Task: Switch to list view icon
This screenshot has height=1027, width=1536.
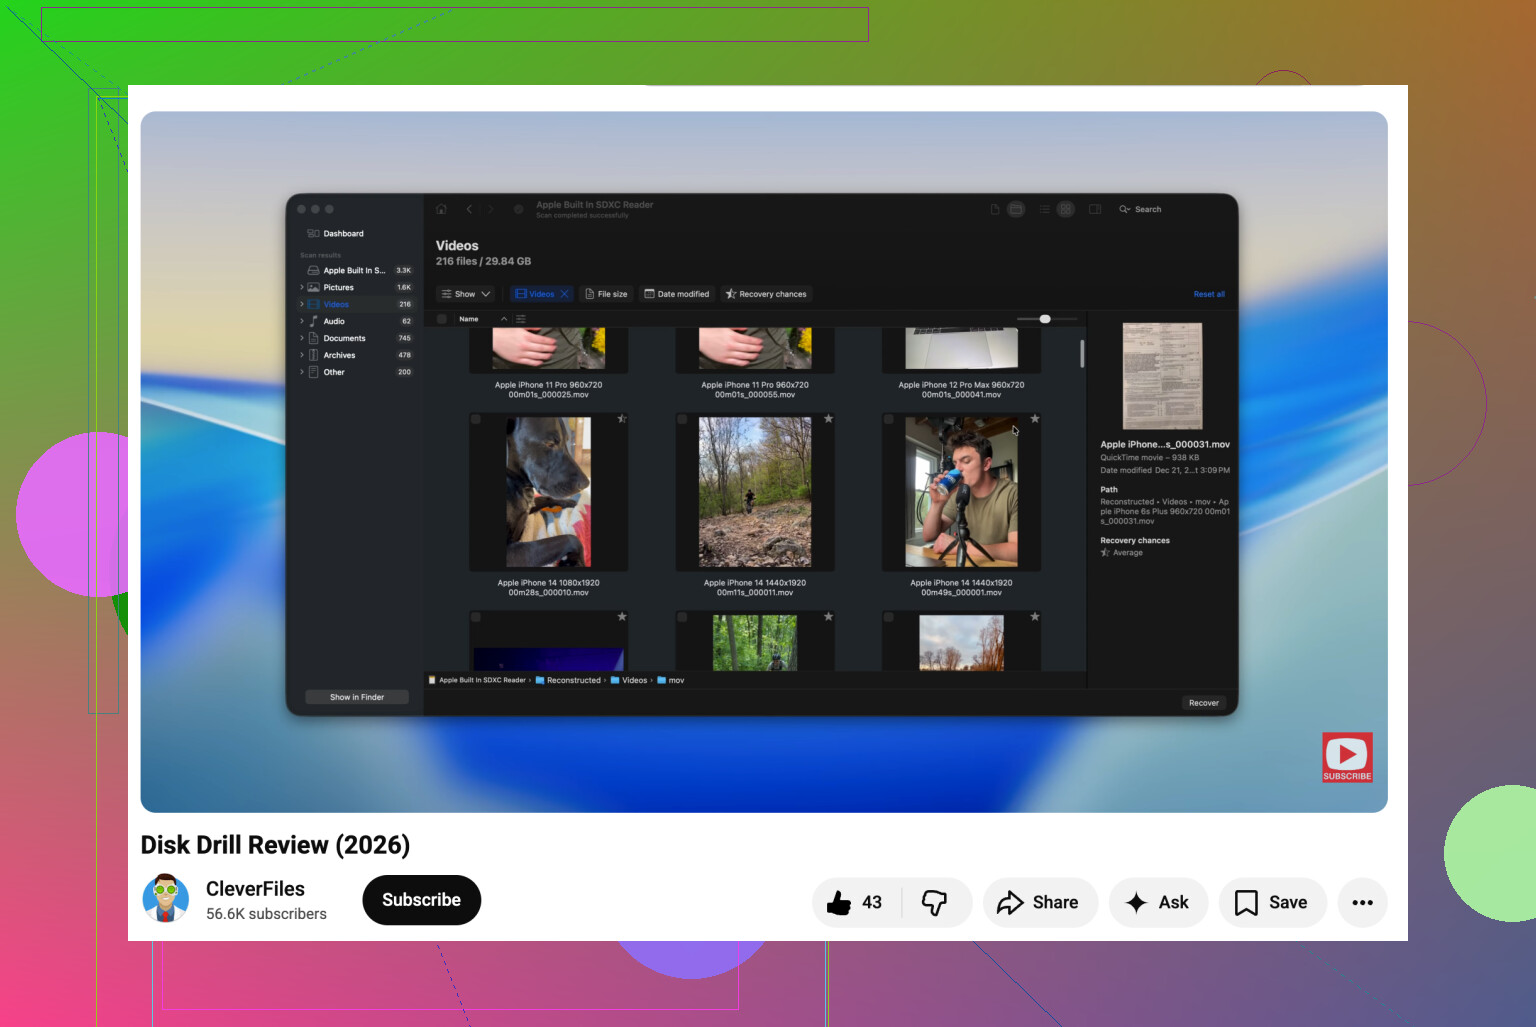Action: (x=1044, y=209)
